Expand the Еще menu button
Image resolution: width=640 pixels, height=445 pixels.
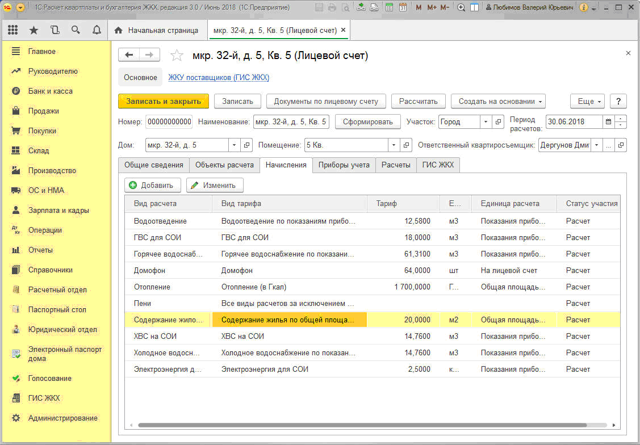(x=587, y=101)
